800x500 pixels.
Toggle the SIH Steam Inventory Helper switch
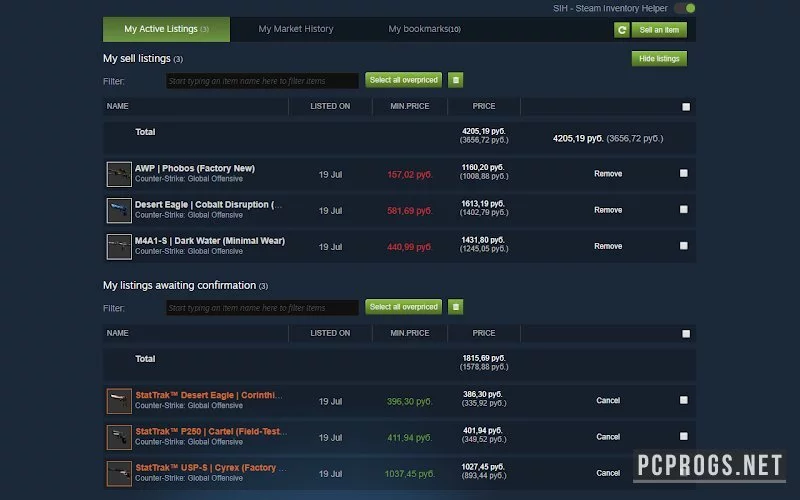pos(685,8)
